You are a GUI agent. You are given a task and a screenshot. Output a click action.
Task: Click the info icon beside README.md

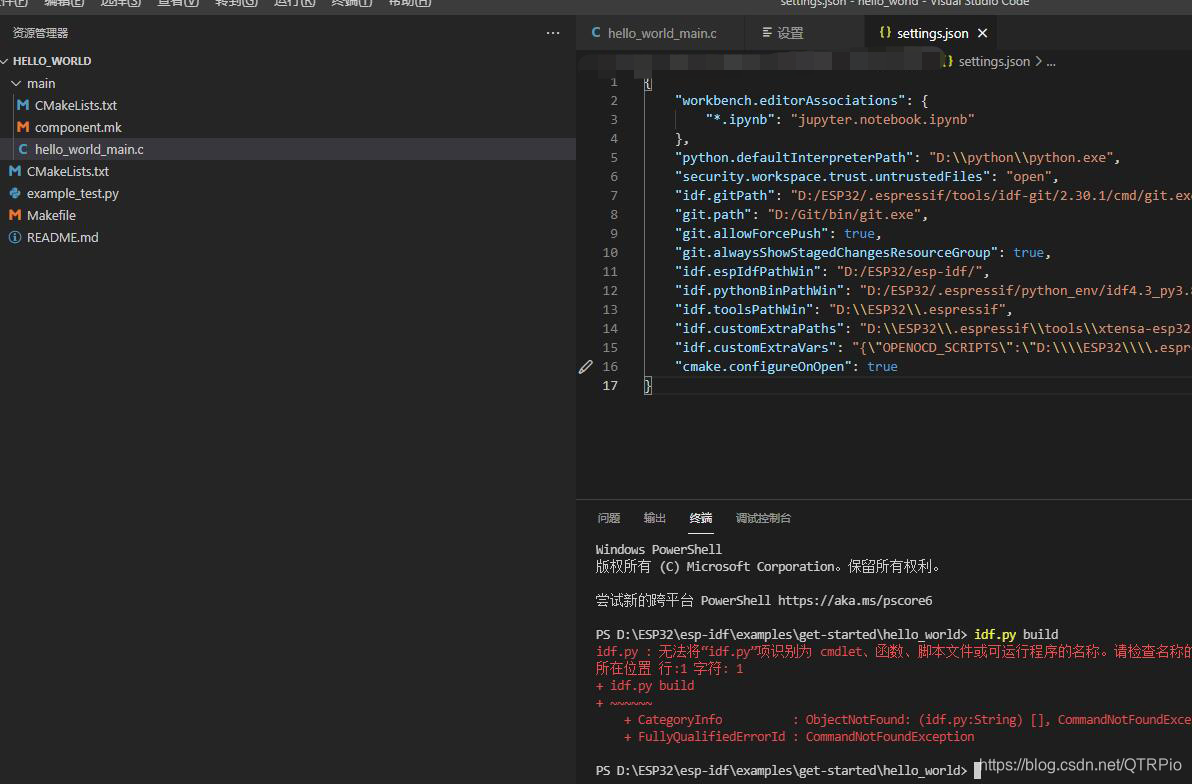14,237
